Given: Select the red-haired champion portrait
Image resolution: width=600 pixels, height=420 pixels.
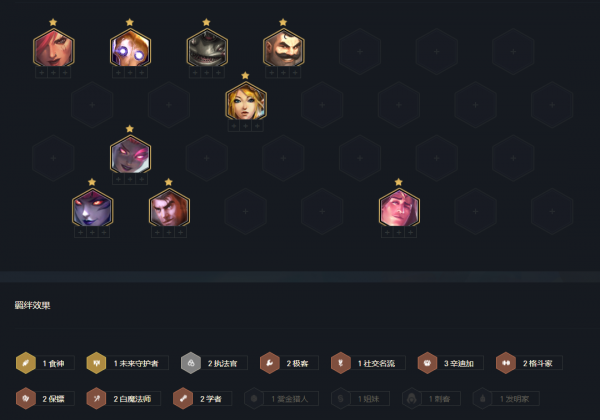Looking at the screenshot, I should pos(54,49).
